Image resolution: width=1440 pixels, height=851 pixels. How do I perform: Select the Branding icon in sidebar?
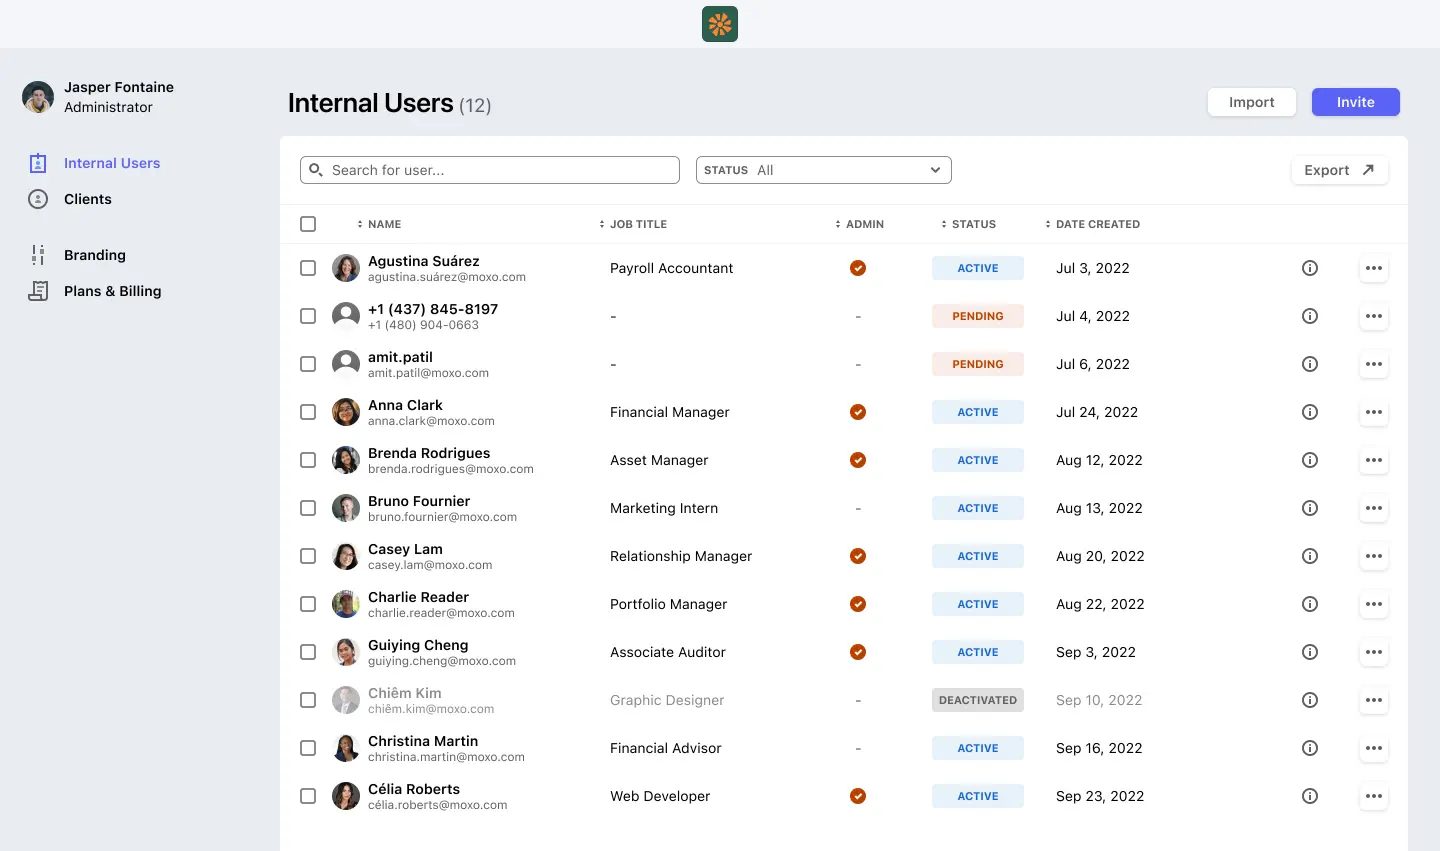pos(38,255)
